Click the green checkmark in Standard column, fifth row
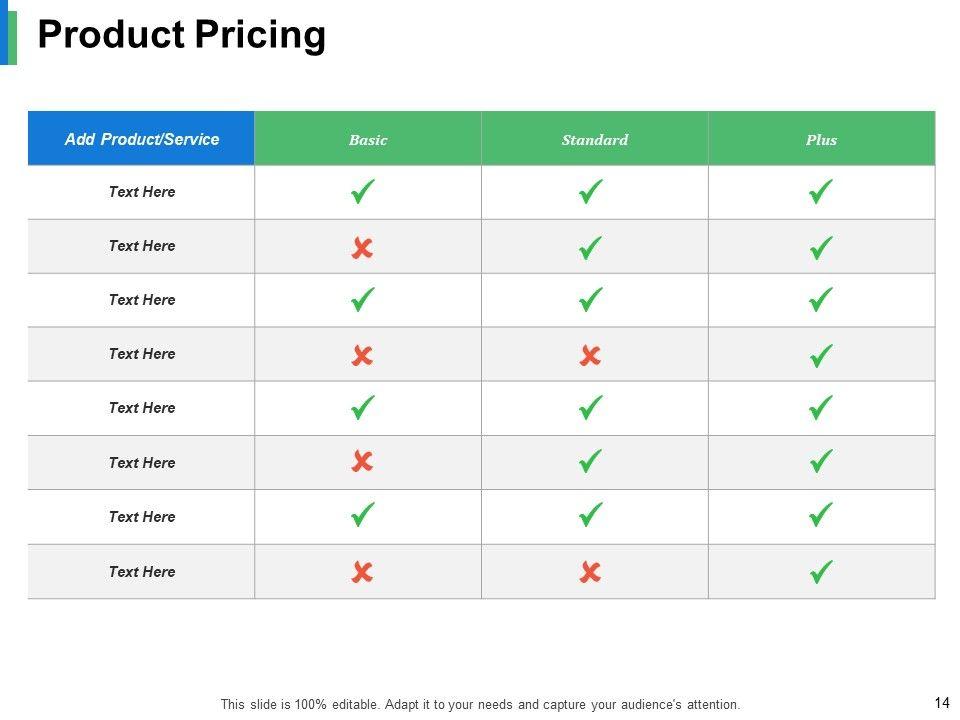 (590, 407)
